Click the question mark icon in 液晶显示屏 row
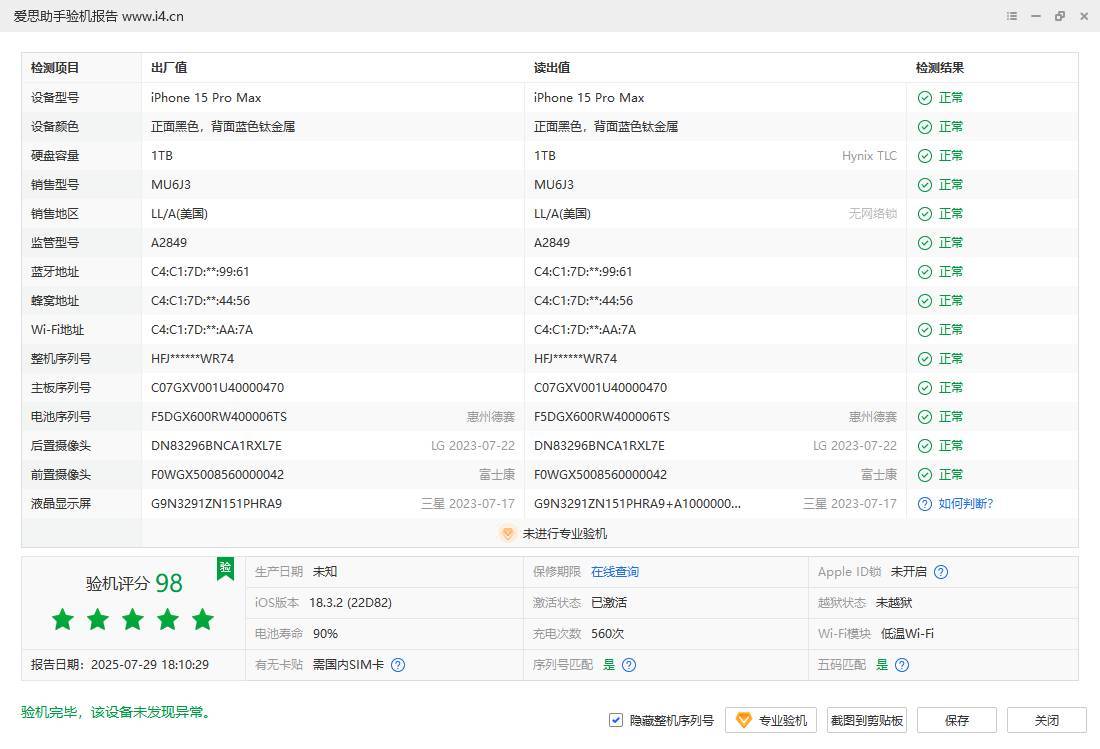This screenshot has width=1100, height=749. click(925, 504)
